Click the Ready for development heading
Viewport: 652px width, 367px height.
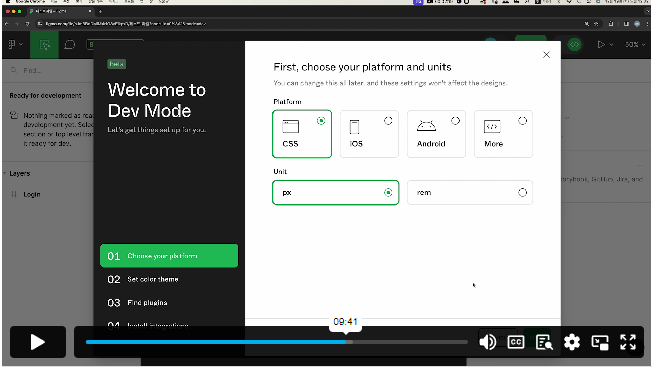(45, 96)
